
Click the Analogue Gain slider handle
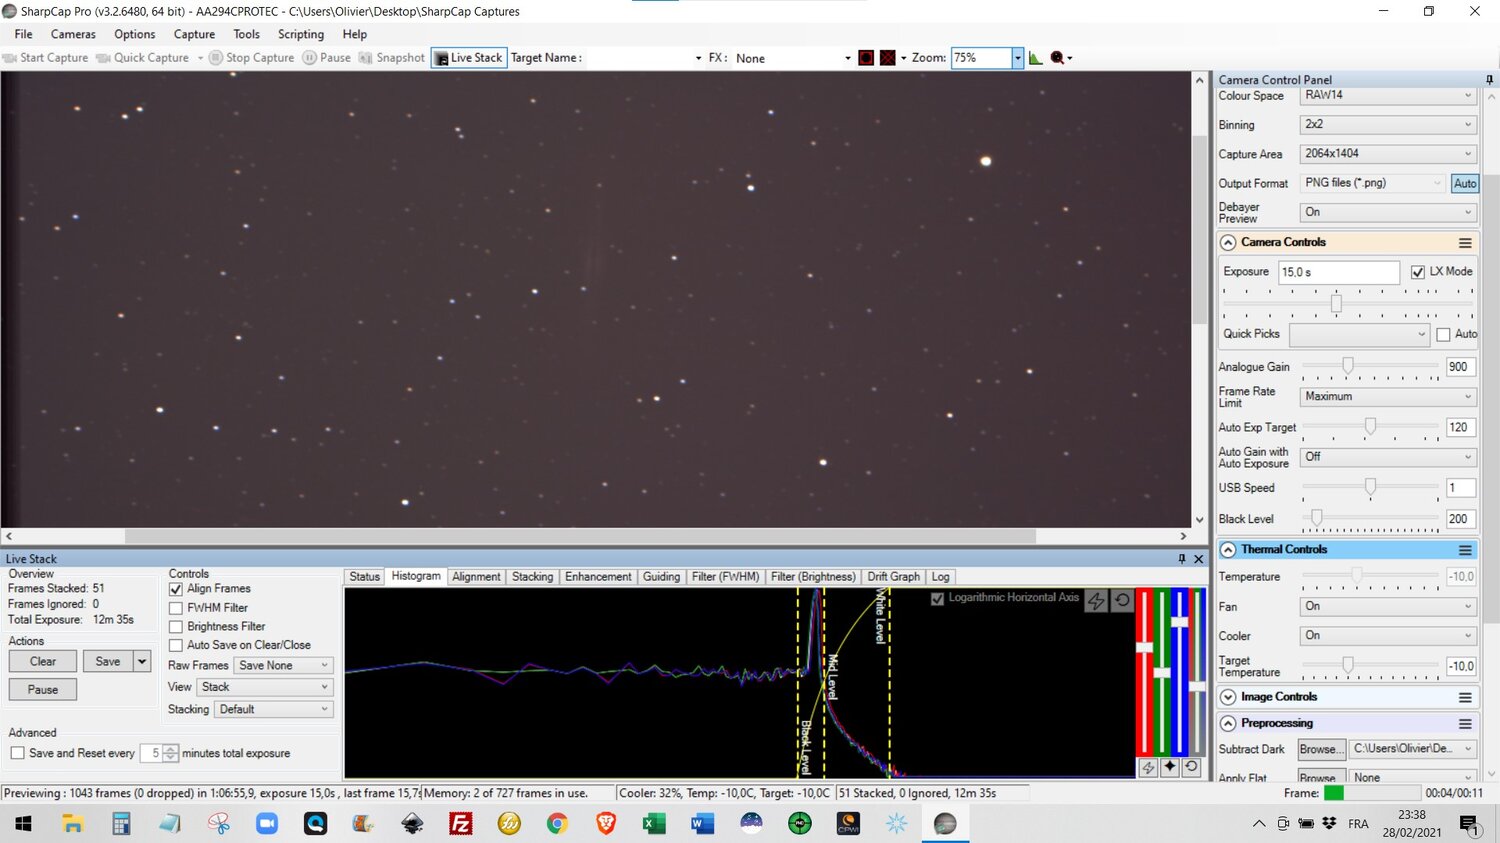point(1348,367)
